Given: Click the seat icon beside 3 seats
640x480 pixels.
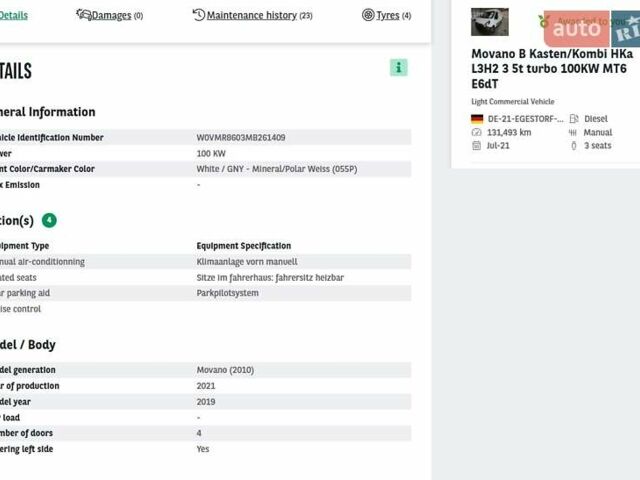Looking at the screenshot, I should pyautogui.click(x=574, y=146).
